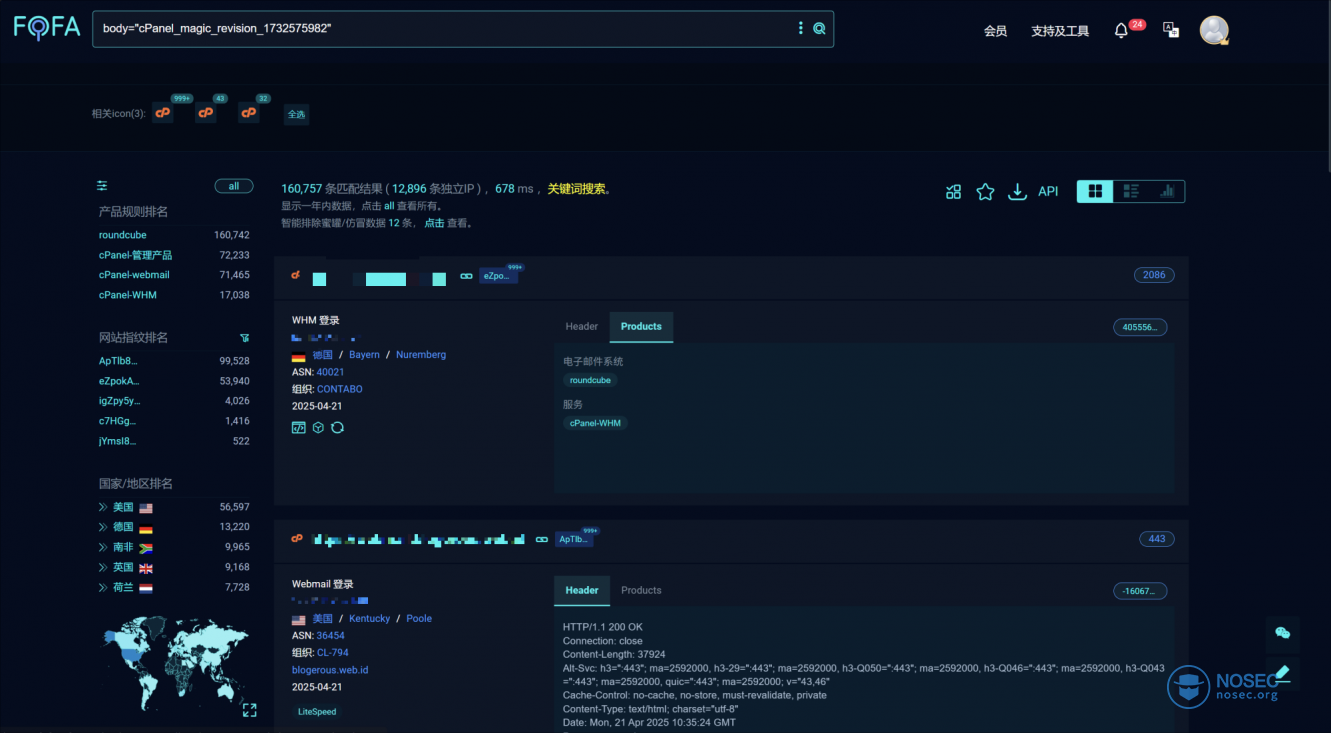1331x733 pixels.
Task: Filter by fingerprint ApTlb8…
Action: point(118,361)
